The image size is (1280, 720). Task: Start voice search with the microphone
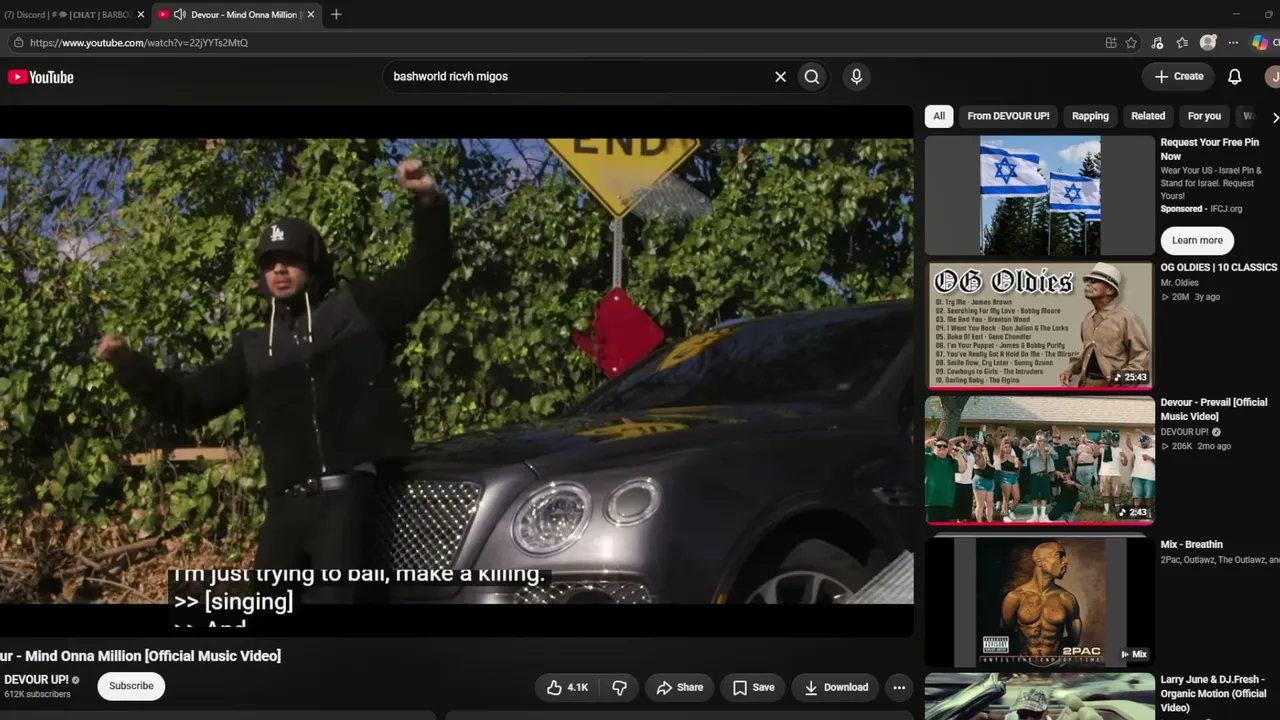tap(856, 77)
